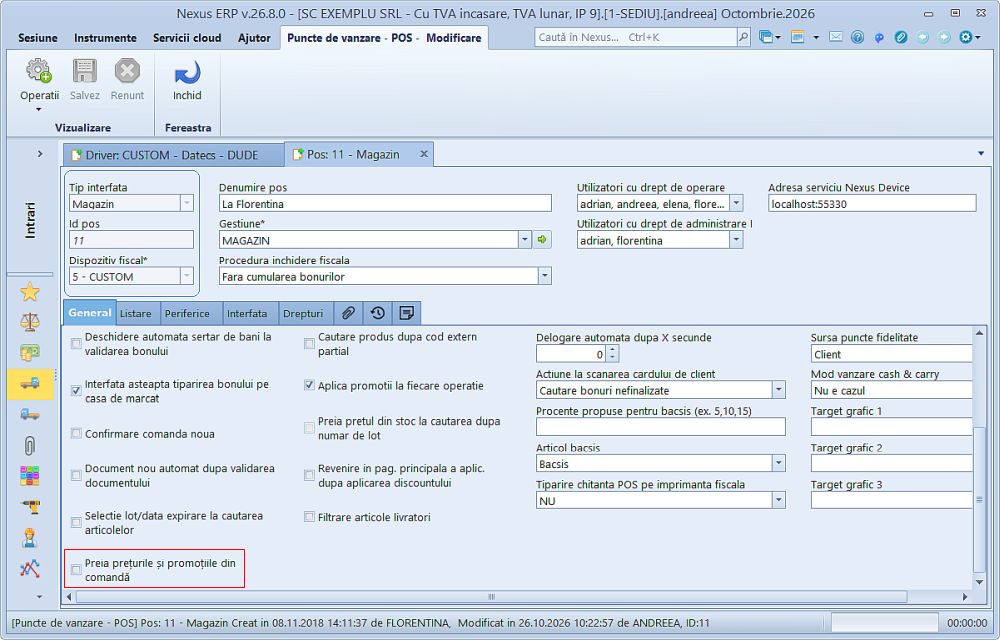Open the worker with helmet sidebar icon
Viewport: 1000px width, 640px height.
[29, 537]
